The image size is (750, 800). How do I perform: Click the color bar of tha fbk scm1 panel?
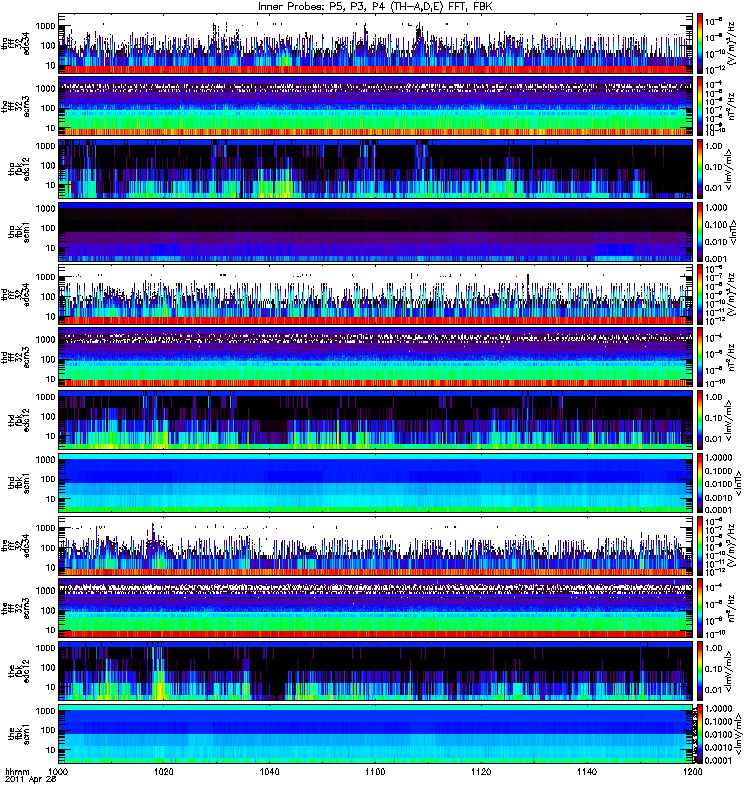[x=701, y=232]
